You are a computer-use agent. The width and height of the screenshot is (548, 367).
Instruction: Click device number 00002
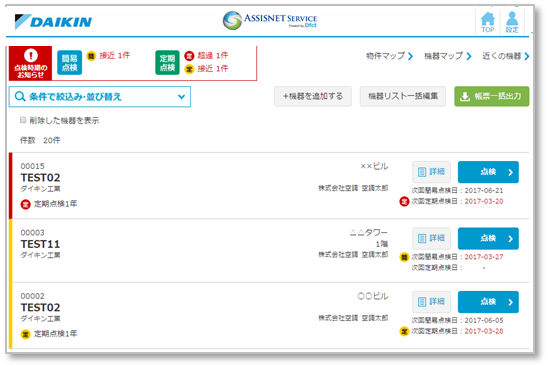pyautogui.click(x=33, y=296)
